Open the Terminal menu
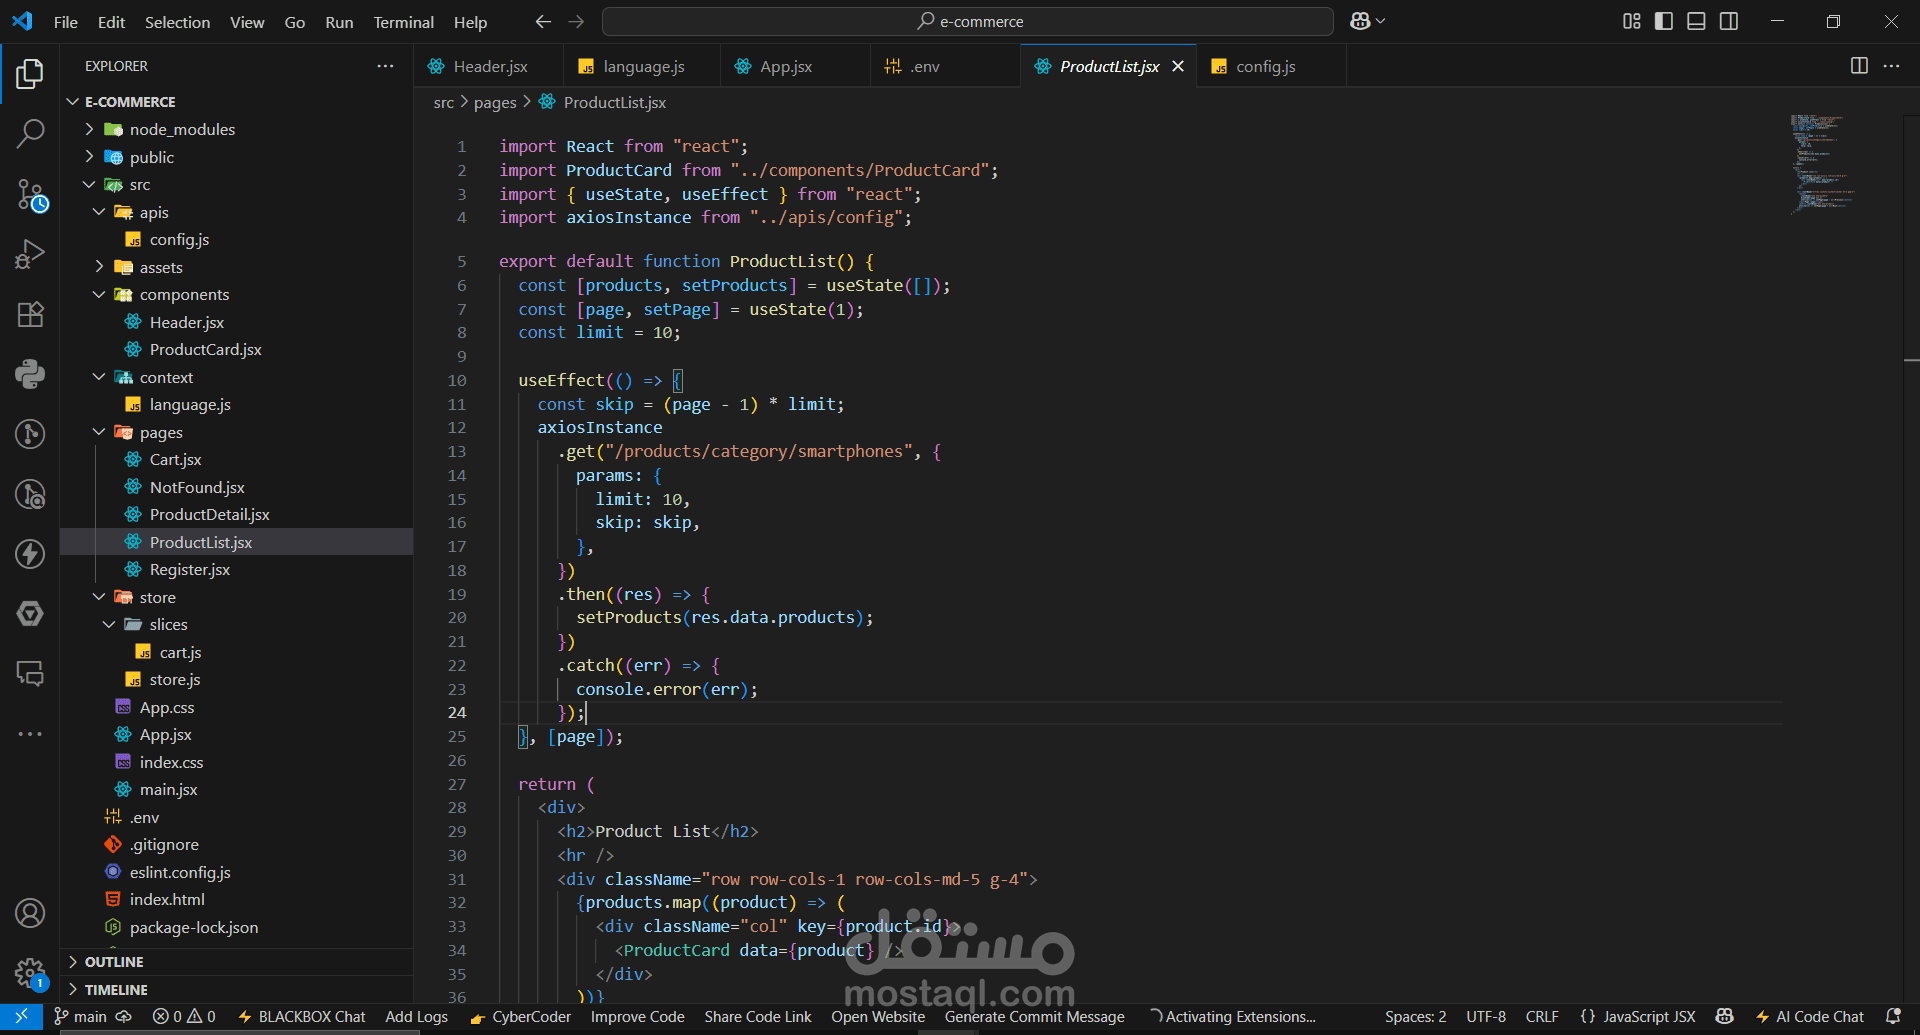This screenshot has width=1920, height=1035. (403, 22)
